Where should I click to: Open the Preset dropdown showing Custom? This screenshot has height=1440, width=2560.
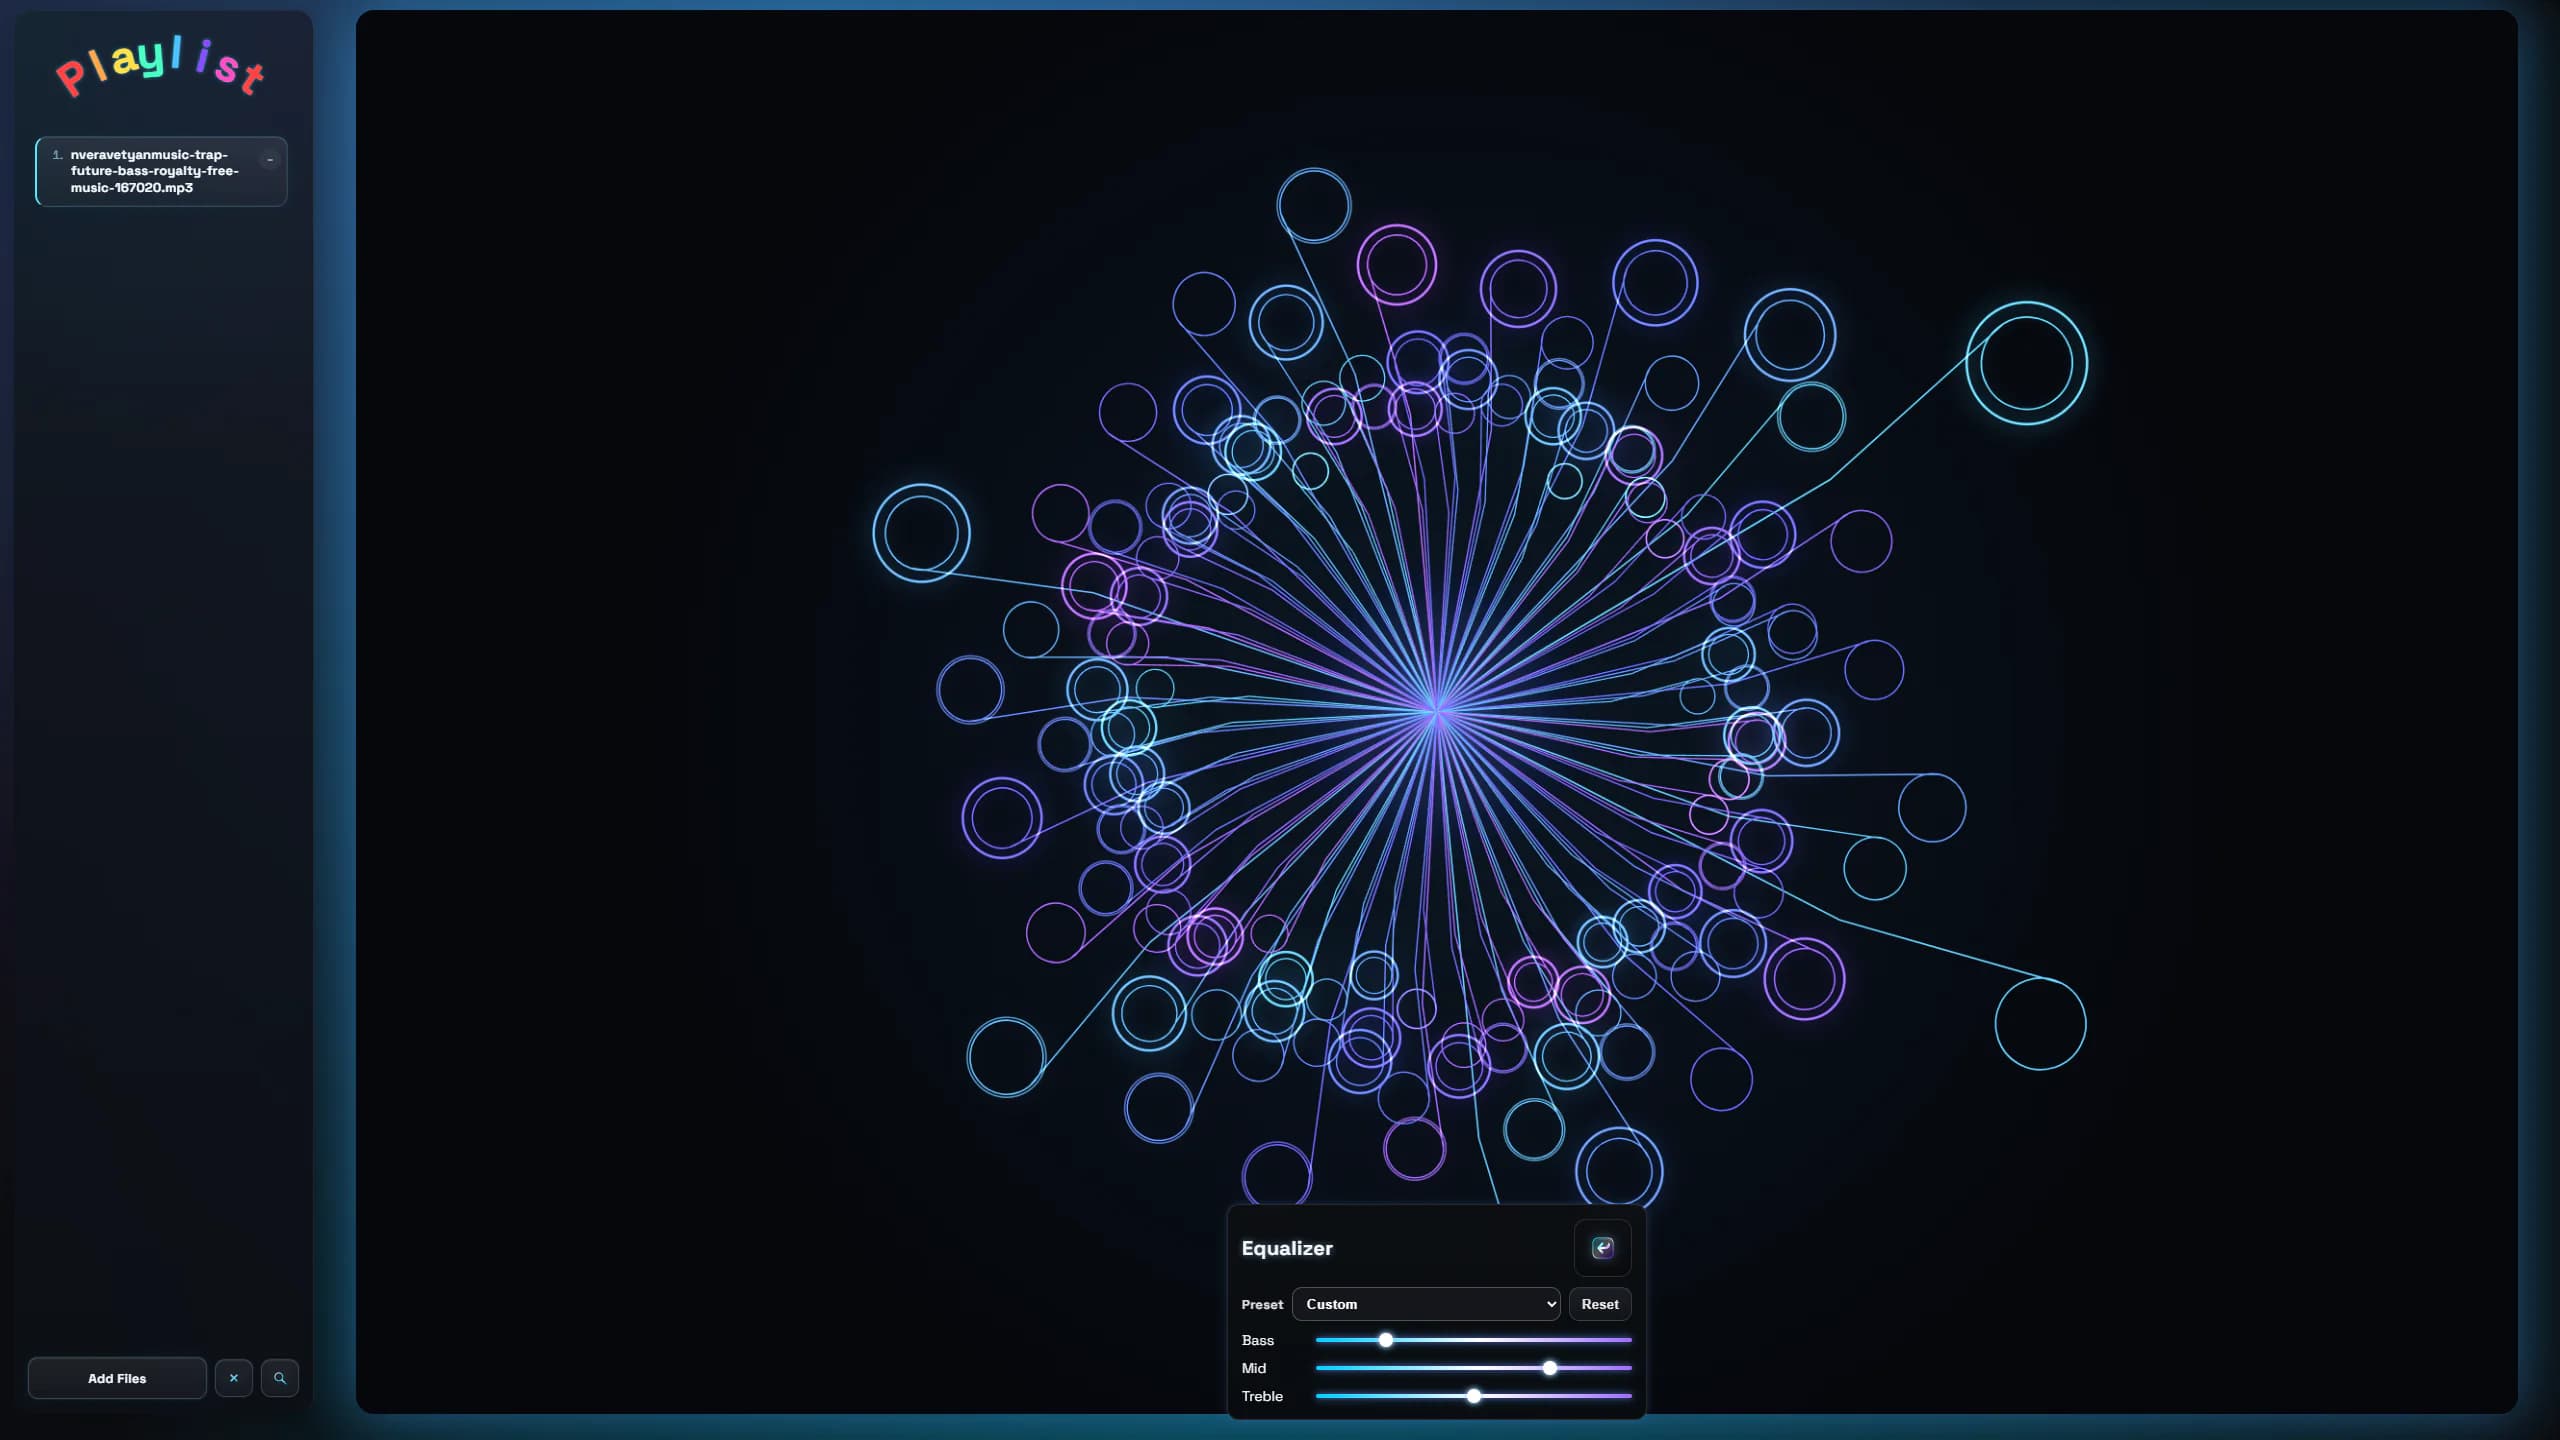[1426, 1304]
